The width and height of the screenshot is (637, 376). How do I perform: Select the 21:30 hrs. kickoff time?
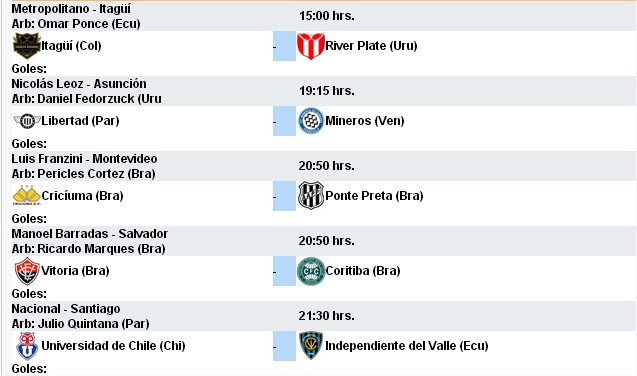(x=327, y=315)
